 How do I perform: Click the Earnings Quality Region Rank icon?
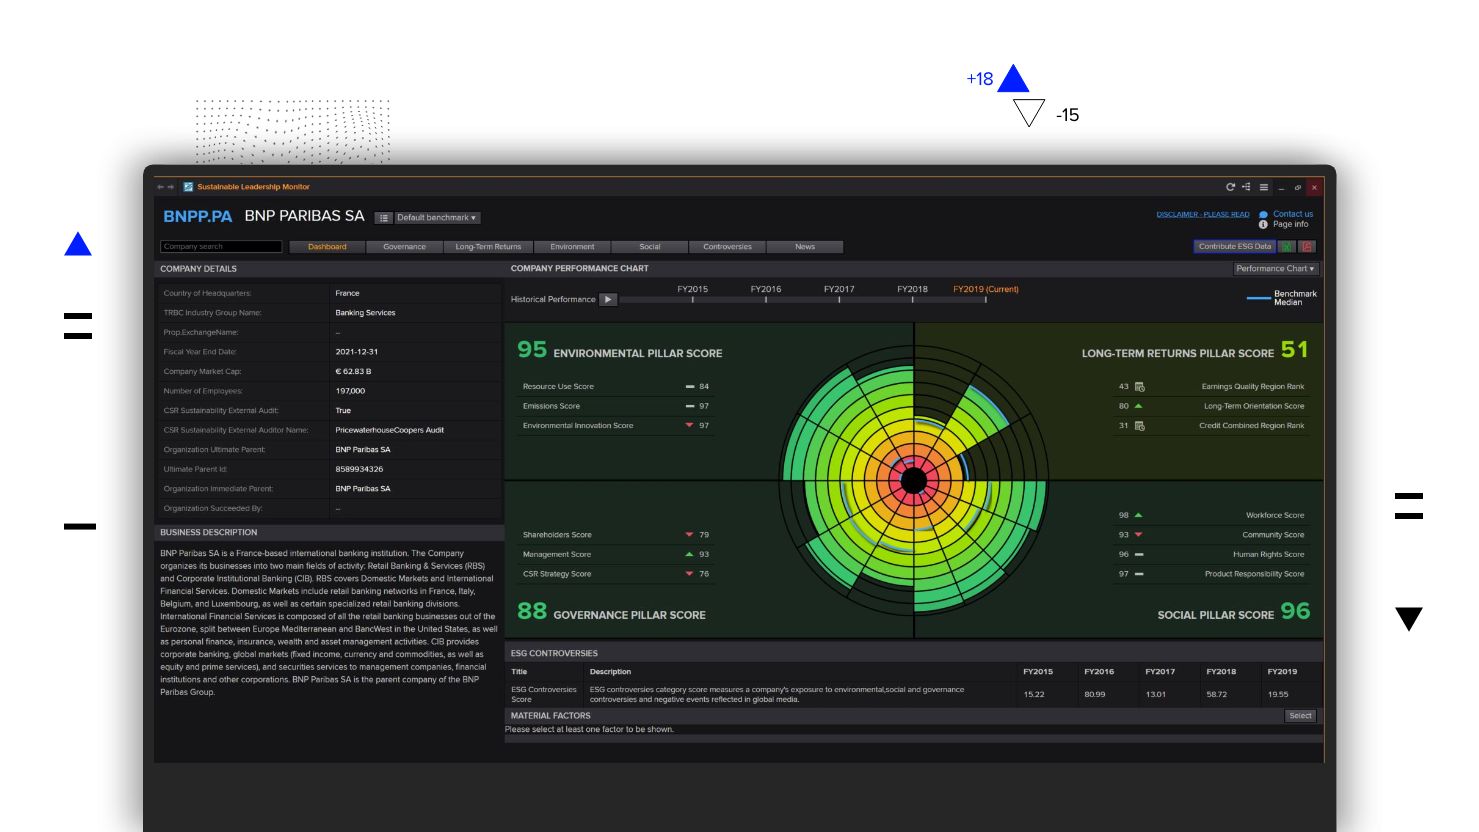point(1139,387)
